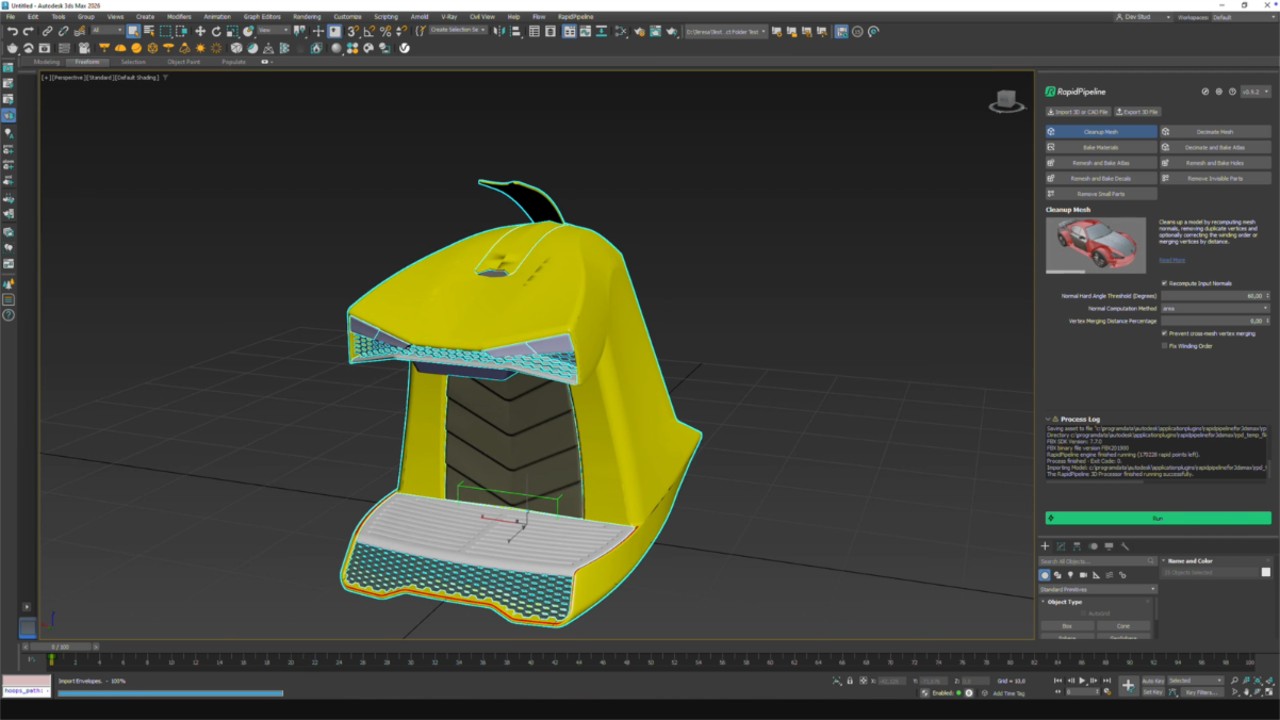This screenshot has width=1280, height=720.
Task: Click the time slider 0/100 handle
Action: (60, 647)
